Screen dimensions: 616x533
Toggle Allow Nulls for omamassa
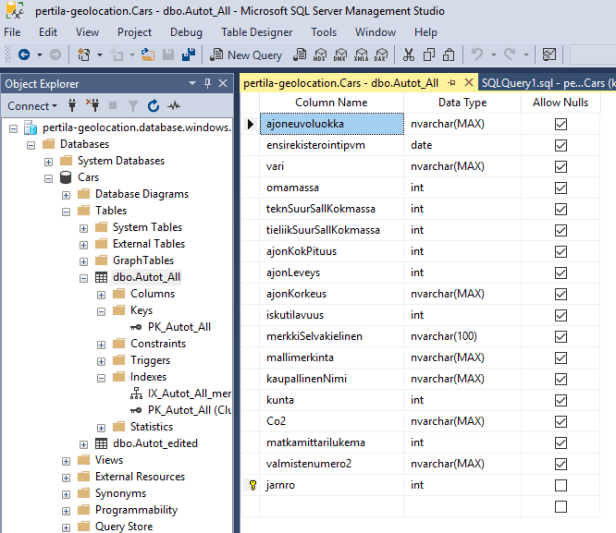pos(561,188)
